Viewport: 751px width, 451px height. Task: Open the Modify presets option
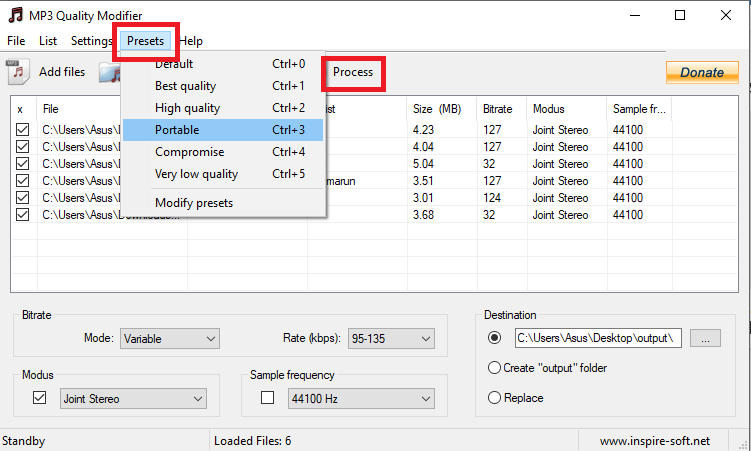click(223, 203)
